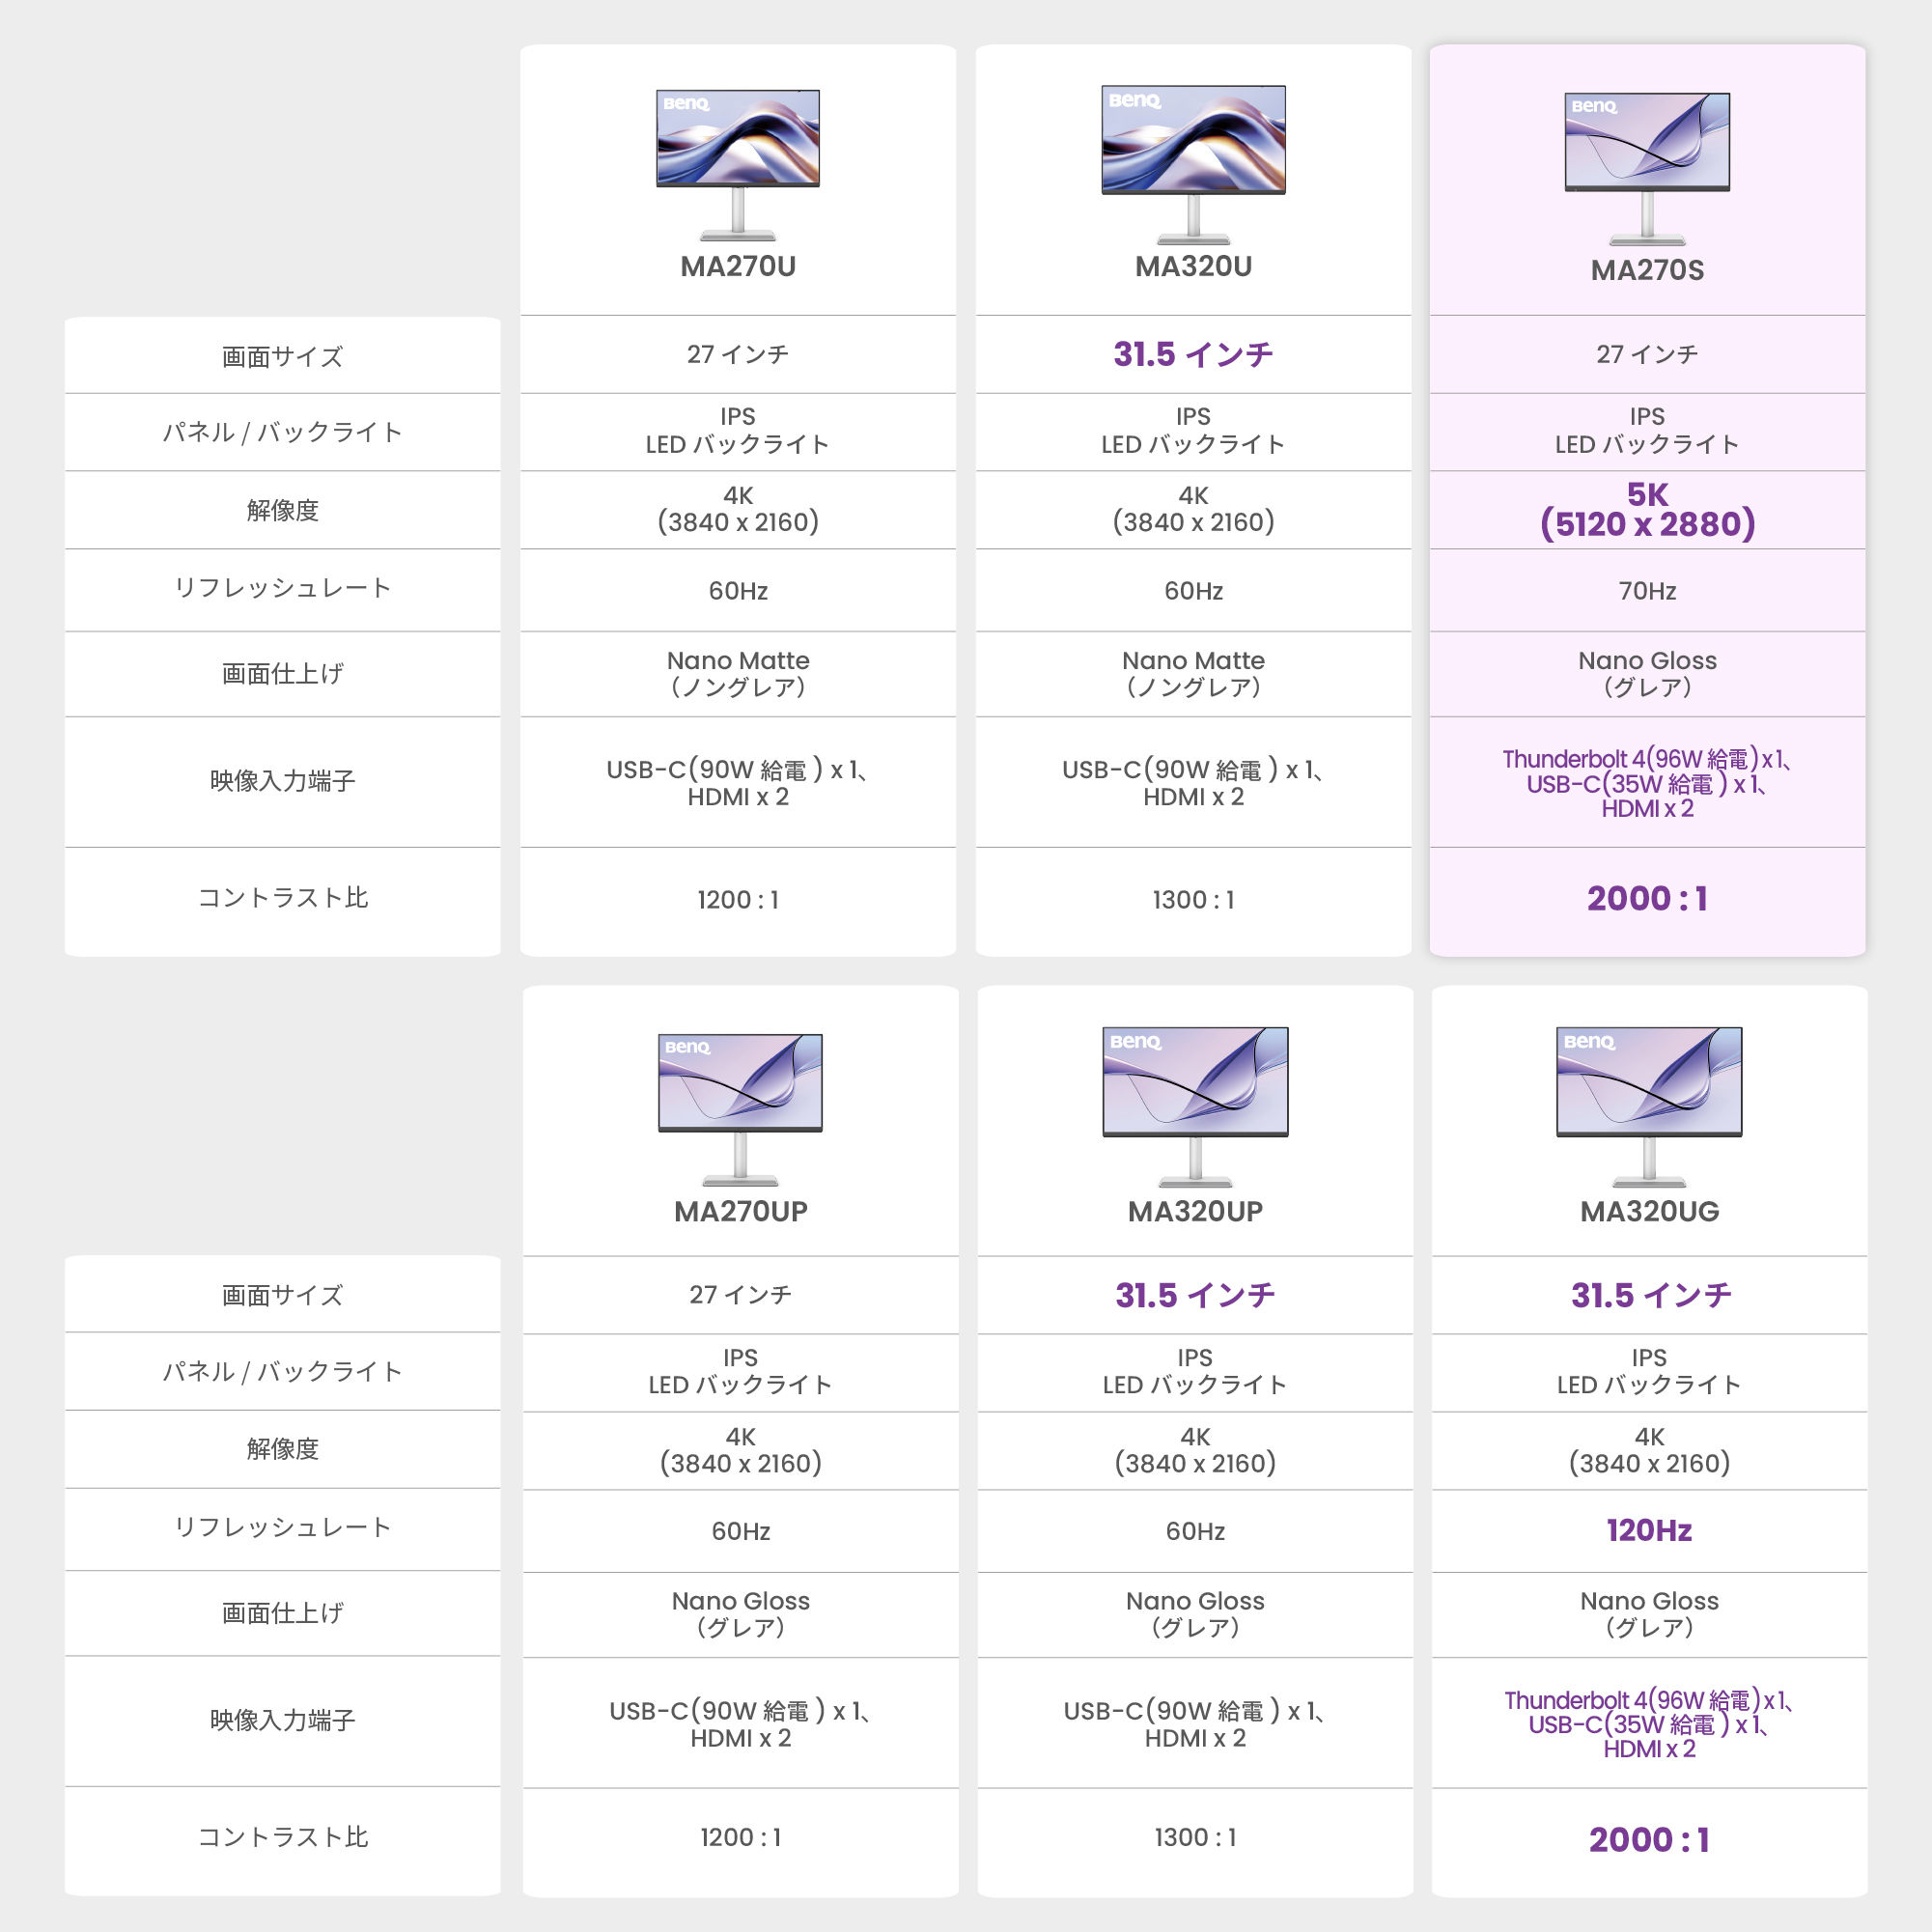The image size is (1932, 1932).
Task: Select the MA270U model name
Action: coord(738,267)
